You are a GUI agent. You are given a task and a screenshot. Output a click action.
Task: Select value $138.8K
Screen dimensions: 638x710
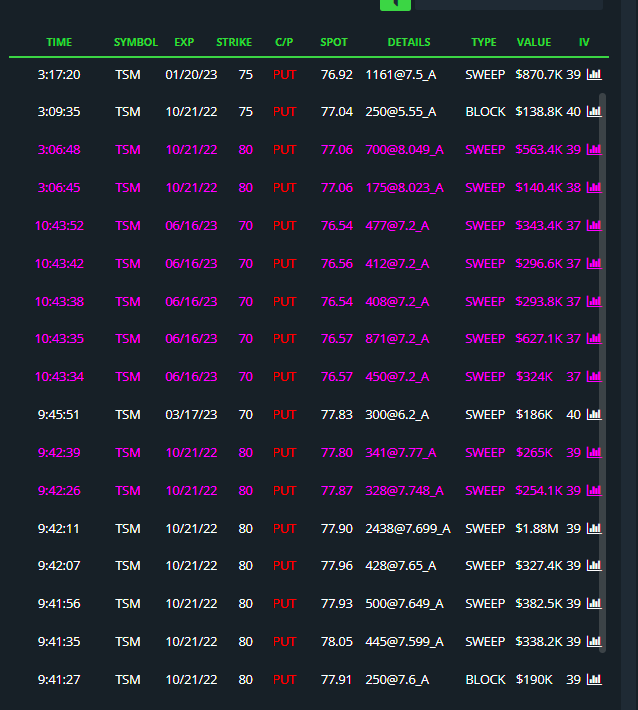pyautogui.click(x=538, y=112)
